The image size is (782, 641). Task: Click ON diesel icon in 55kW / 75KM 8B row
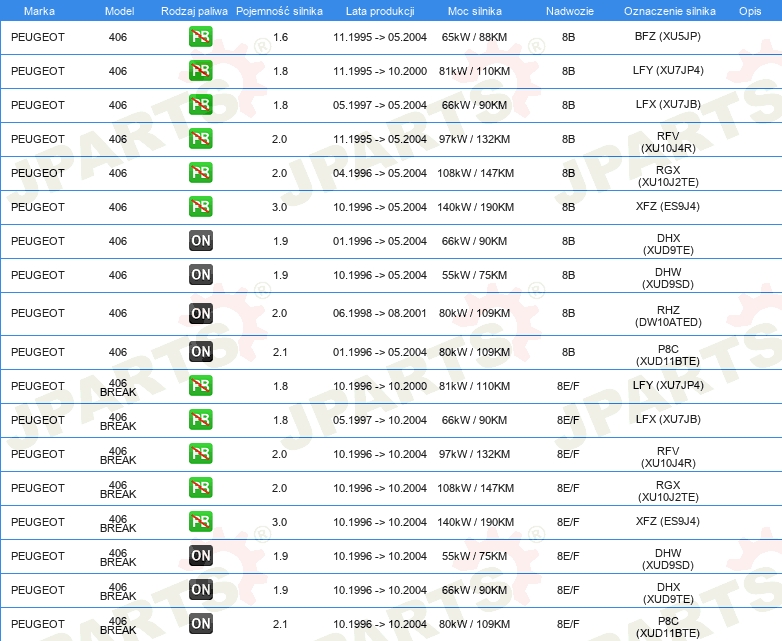tap(200, 274)
